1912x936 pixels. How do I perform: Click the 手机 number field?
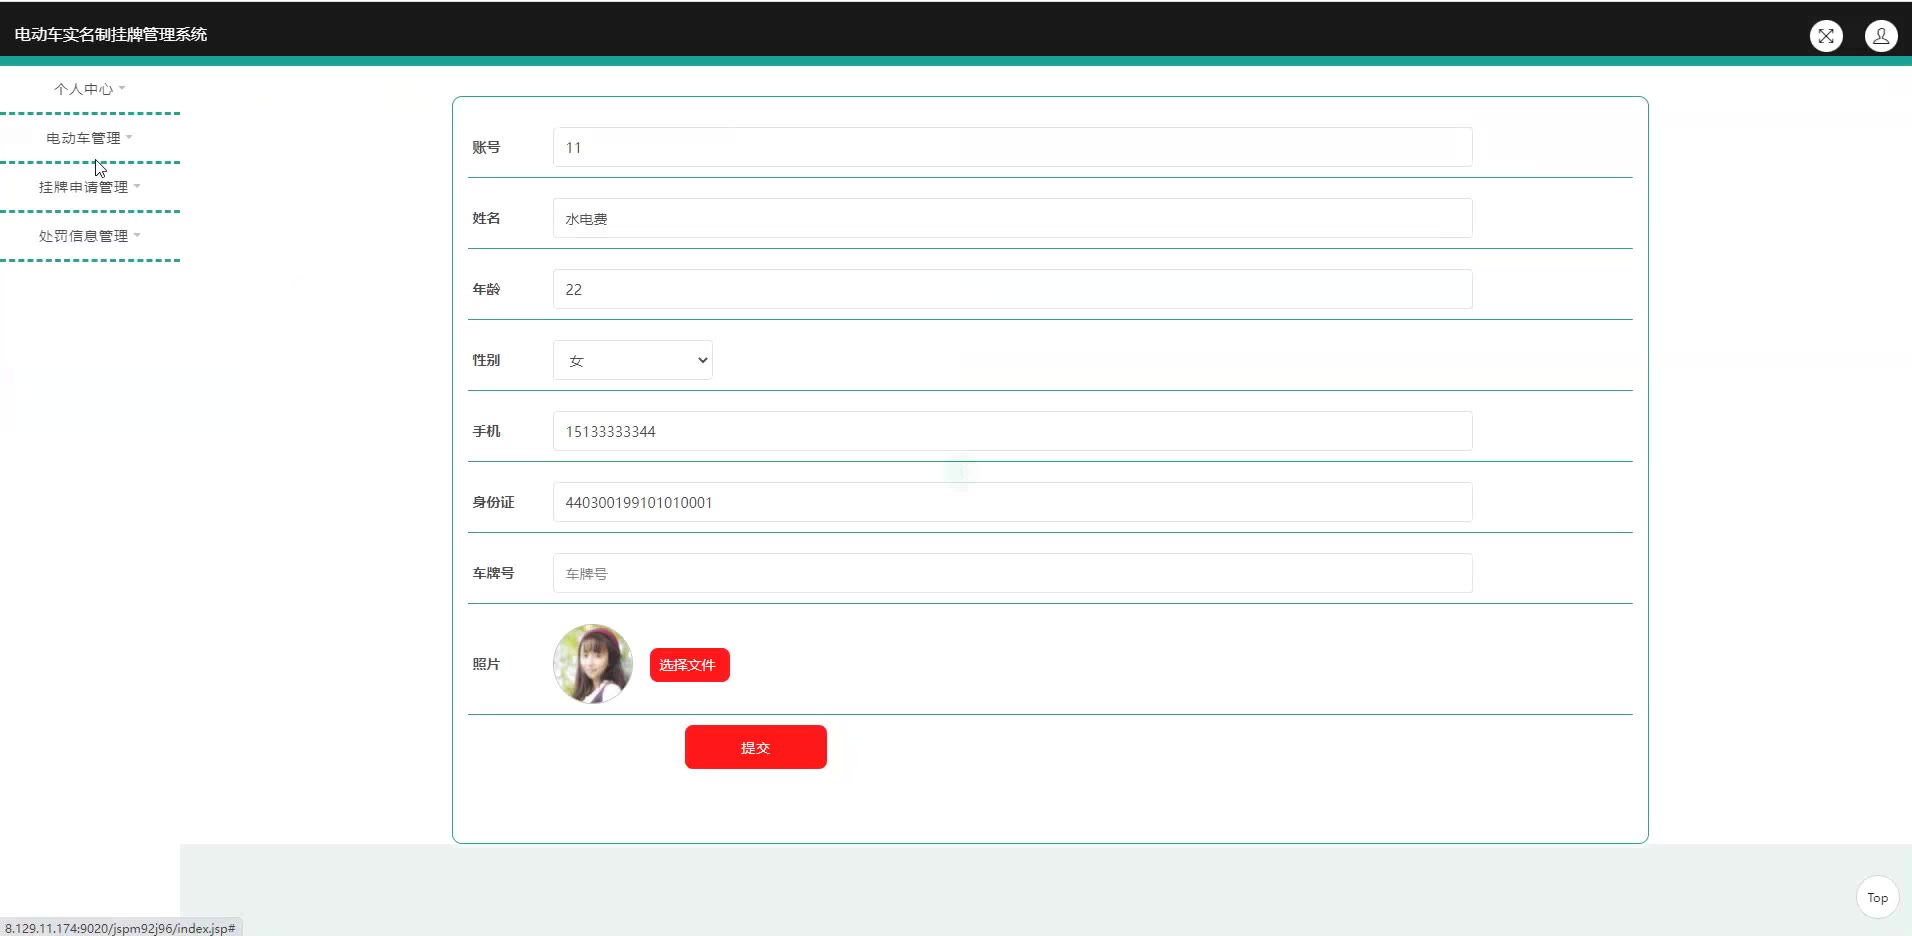coord(1012,431)
